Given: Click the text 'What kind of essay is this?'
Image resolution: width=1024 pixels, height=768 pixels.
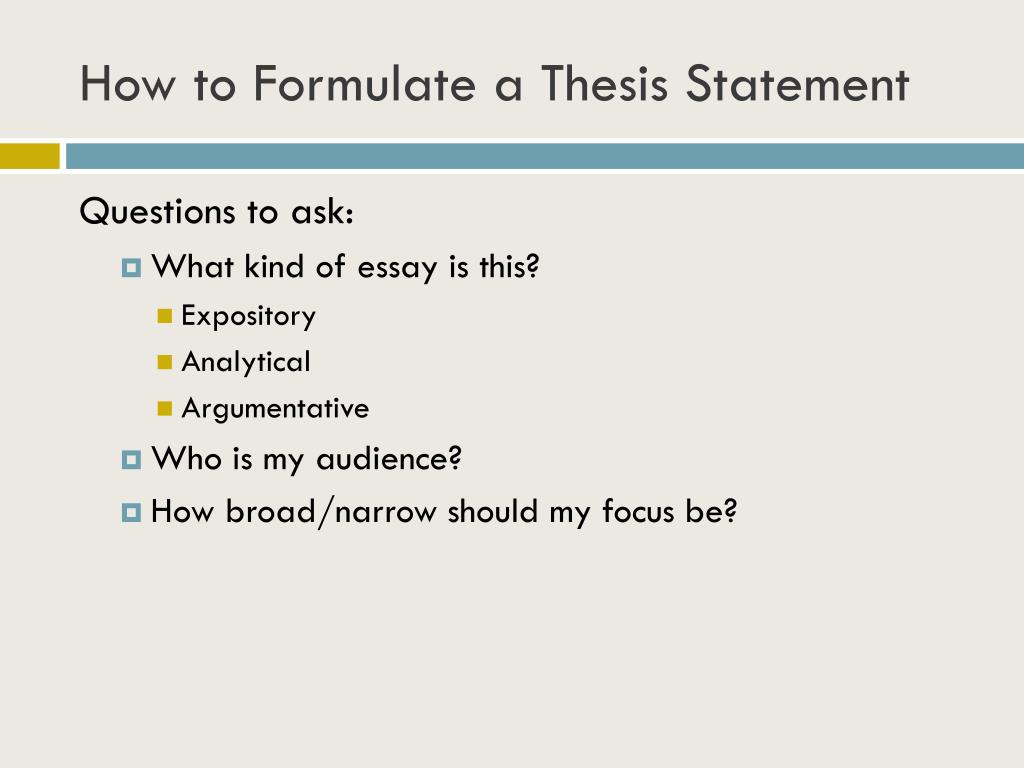Looking at the screenshot, I should tap(345, 267).
